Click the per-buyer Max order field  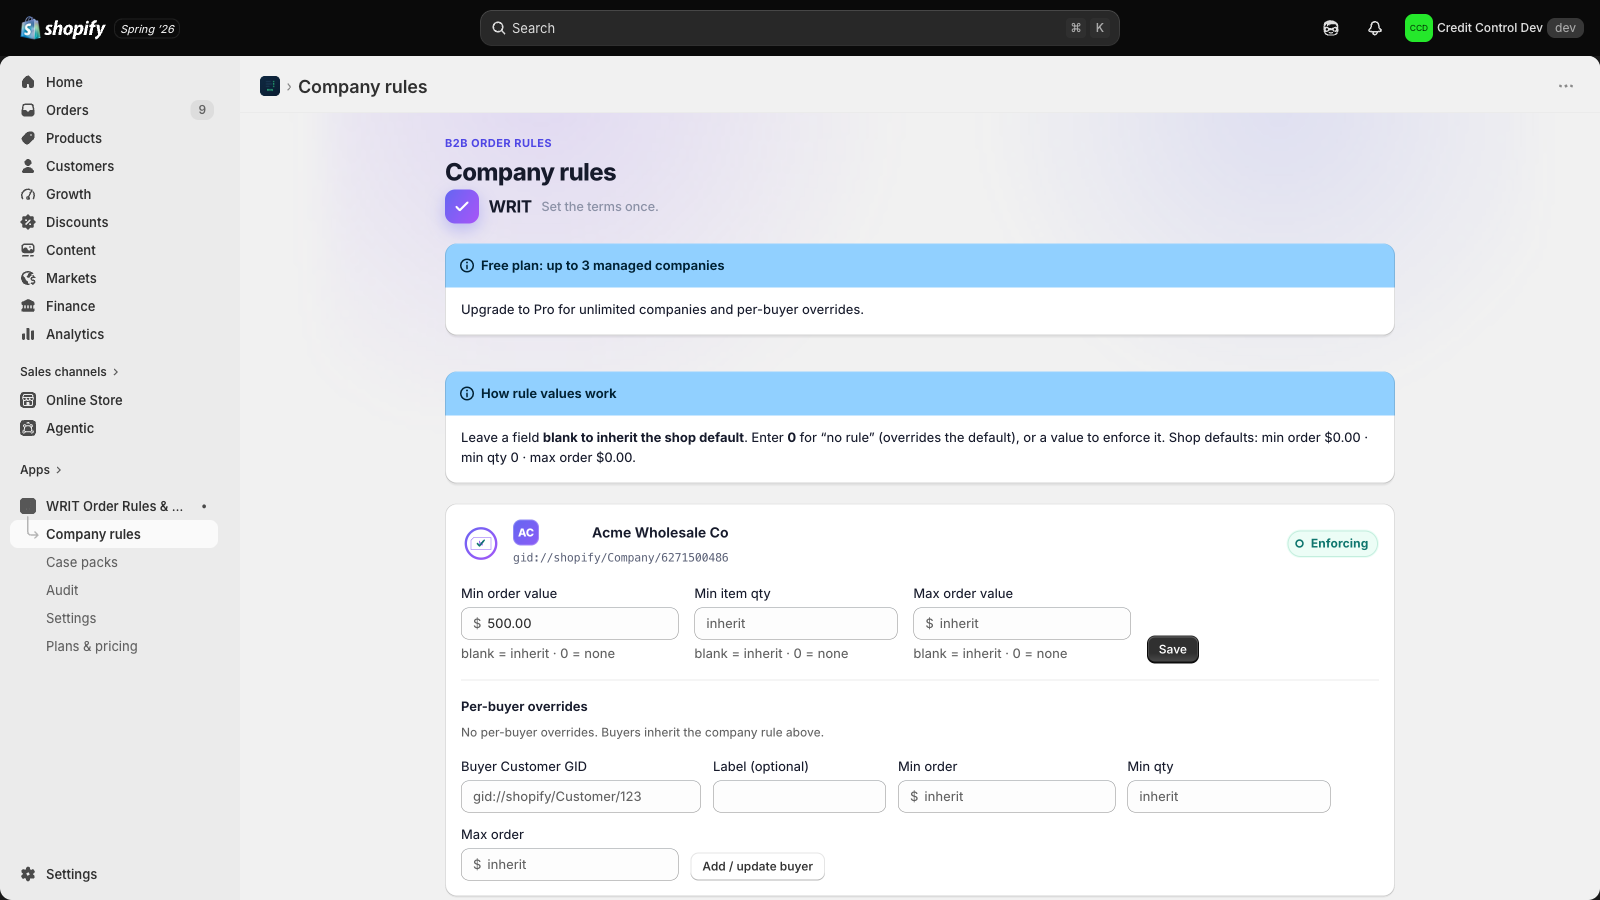pos(570,864)
